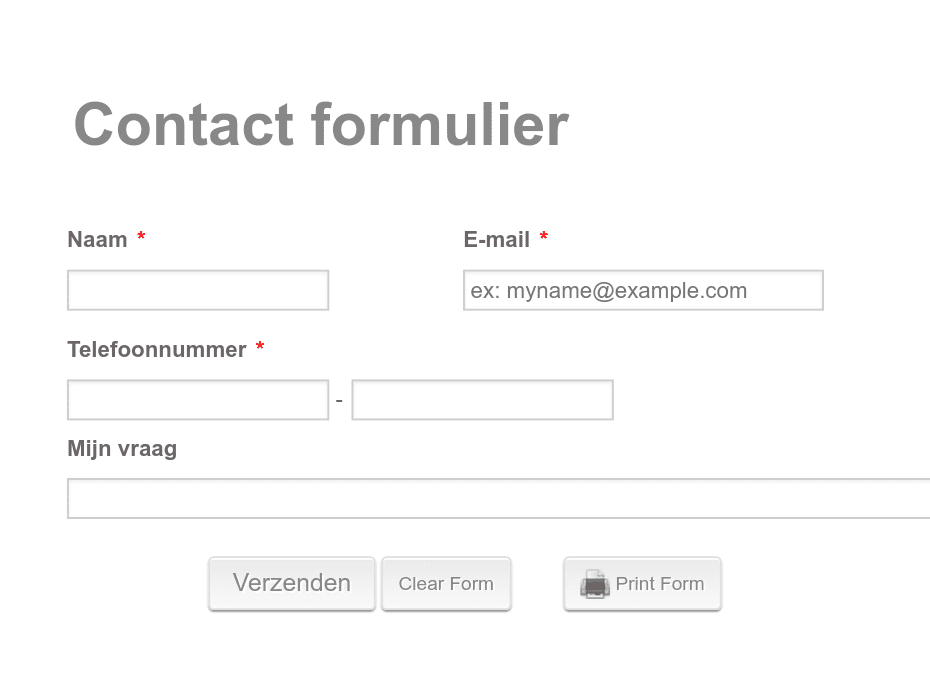Click the E-mail field label

pos(497,240)
